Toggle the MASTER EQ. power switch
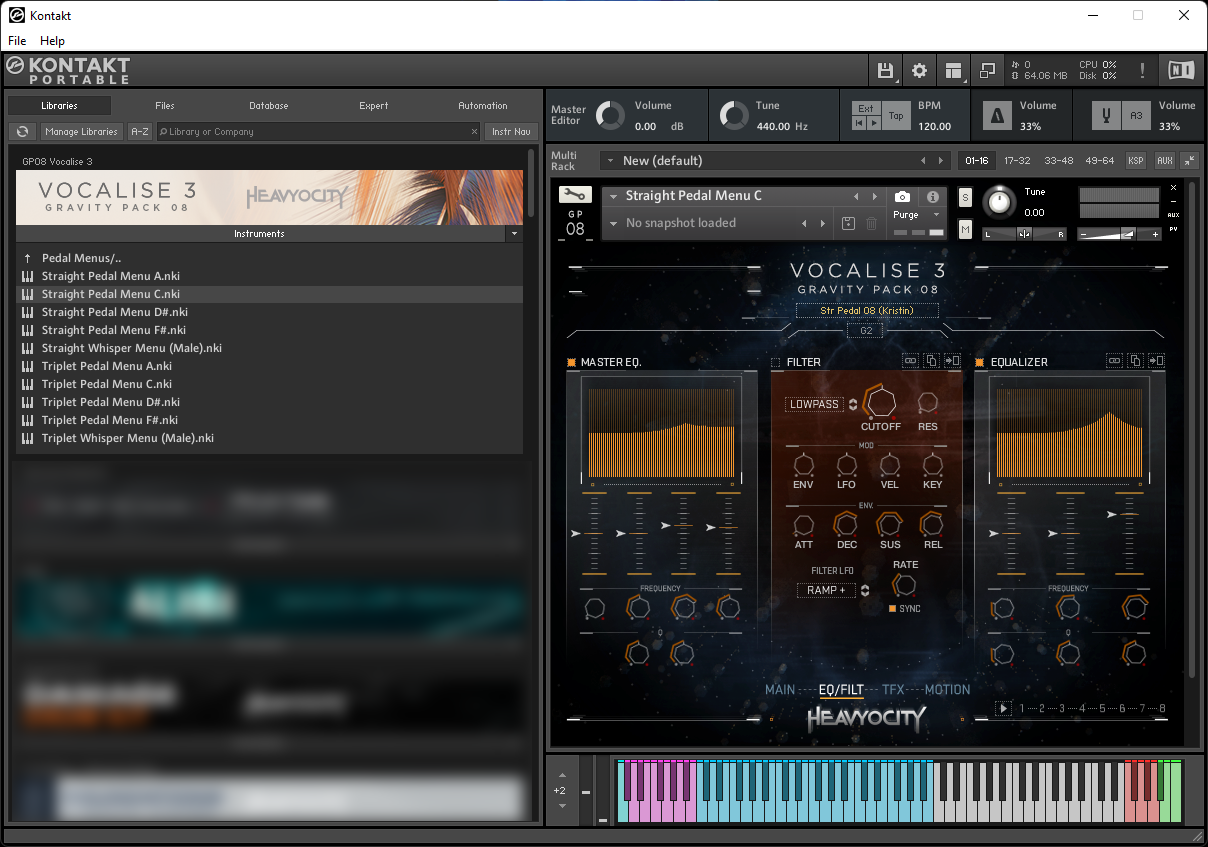1208x847 pixels. 572,362
